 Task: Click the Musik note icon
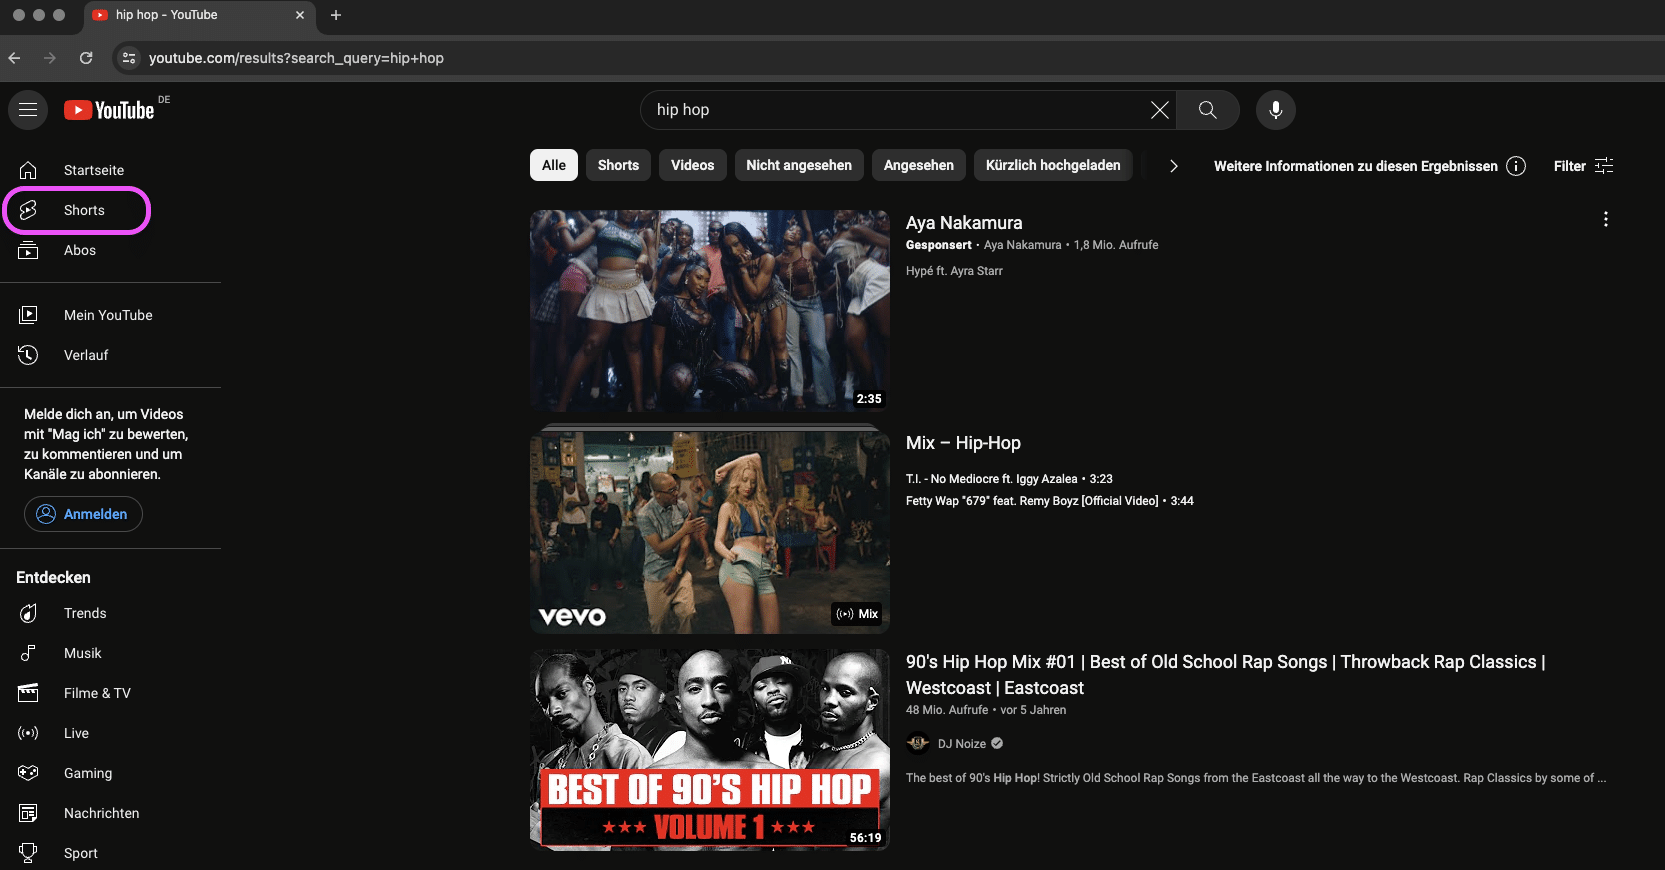point(28,653)
